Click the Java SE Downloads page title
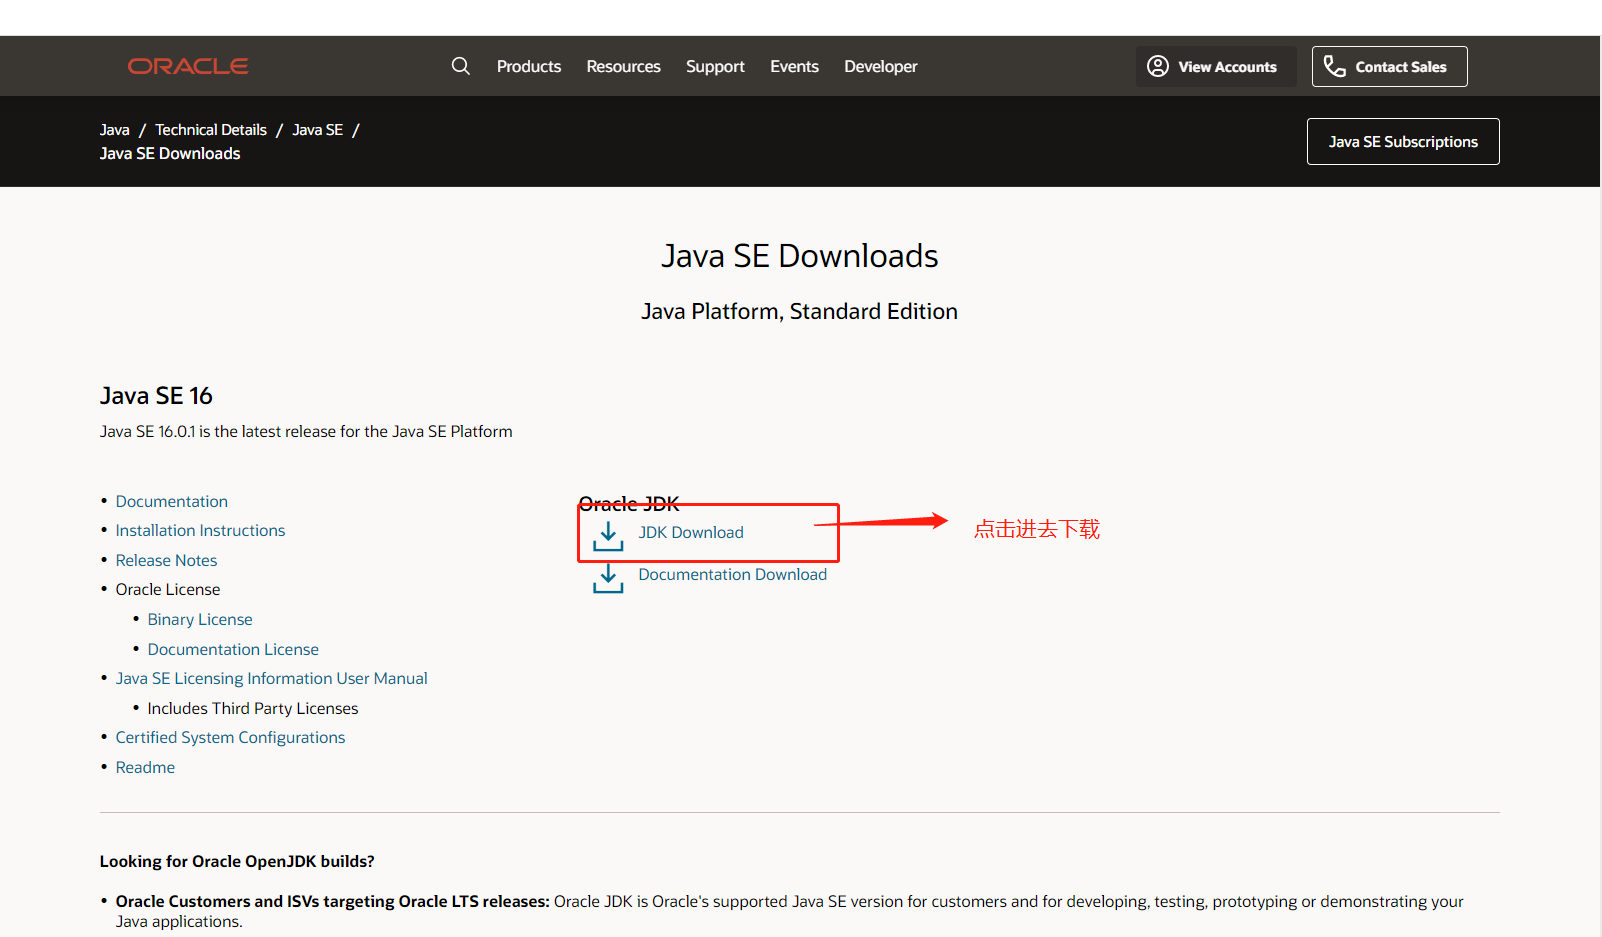This screenshot has width=1602, height=937. [x=800, y=256]
